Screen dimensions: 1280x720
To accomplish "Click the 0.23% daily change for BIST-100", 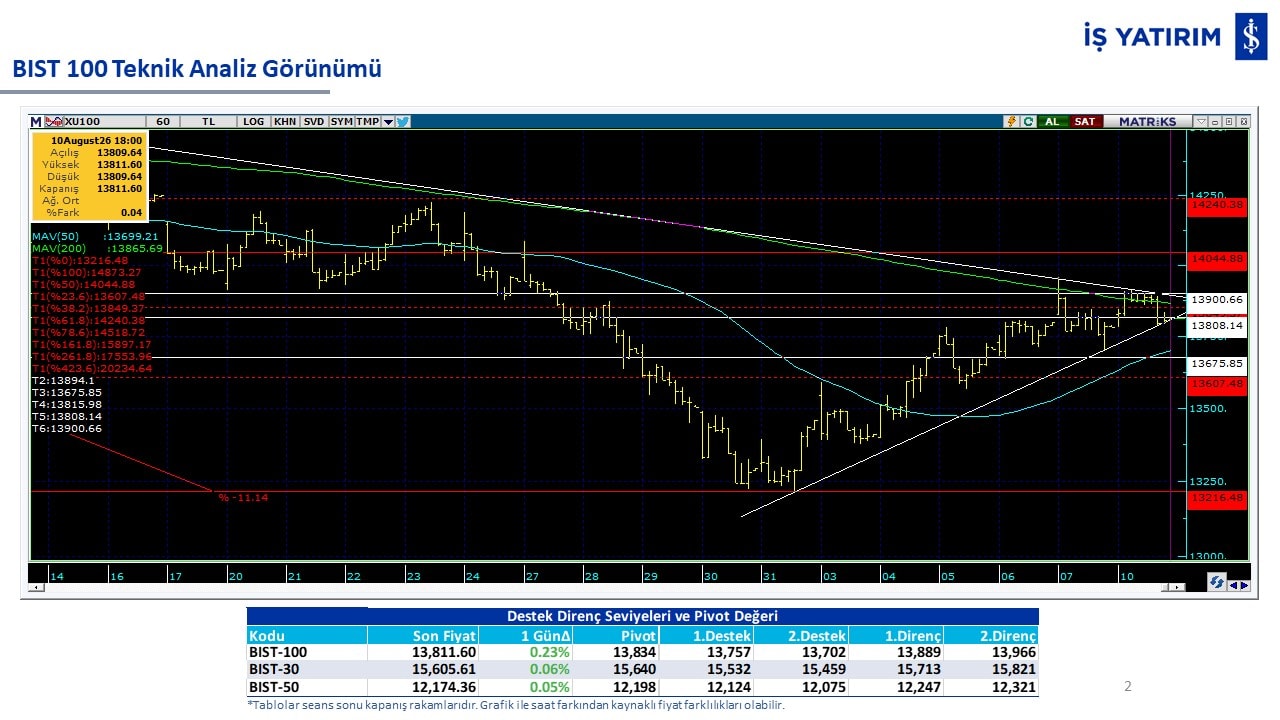I will (x=550, y=652).
